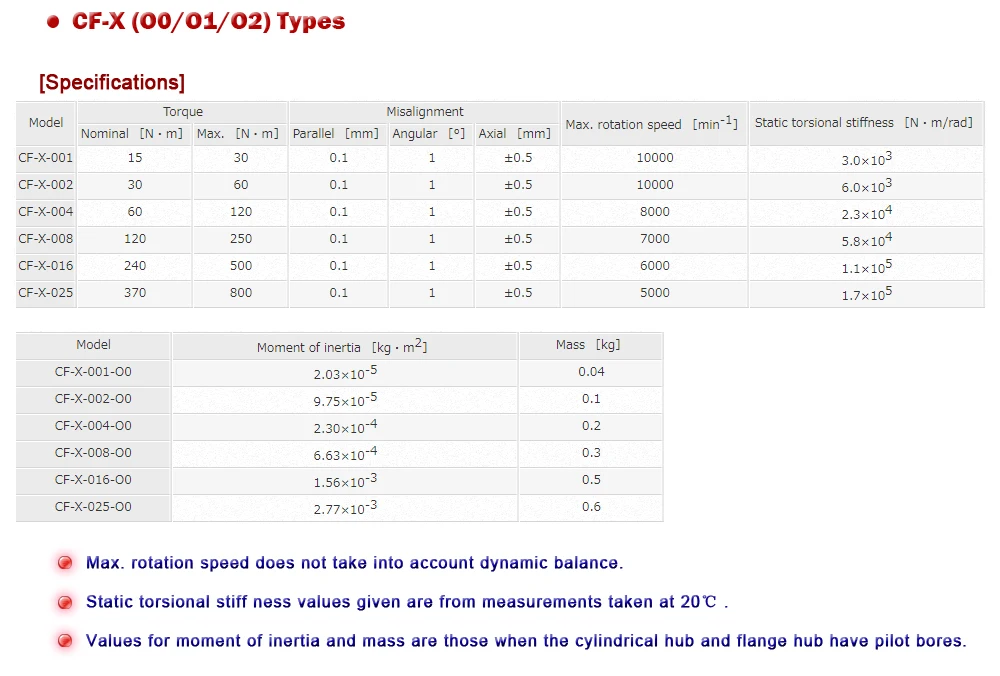This screenshot has height=676, width=1000.
Task: Click the Angular [°] sub-header cell
Action: click(431, 134)
